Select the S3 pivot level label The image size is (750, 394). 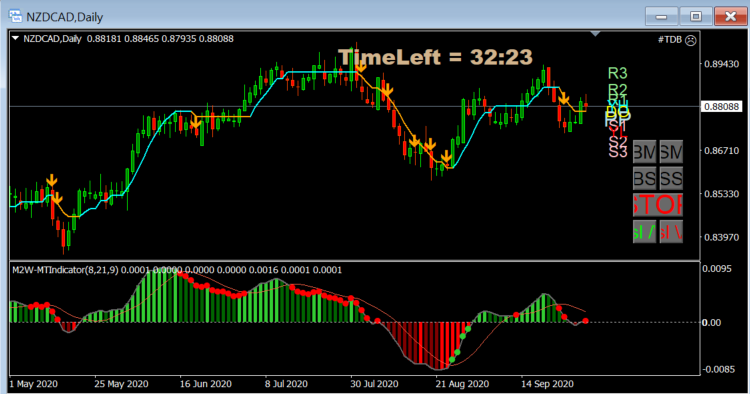(618, 152)
